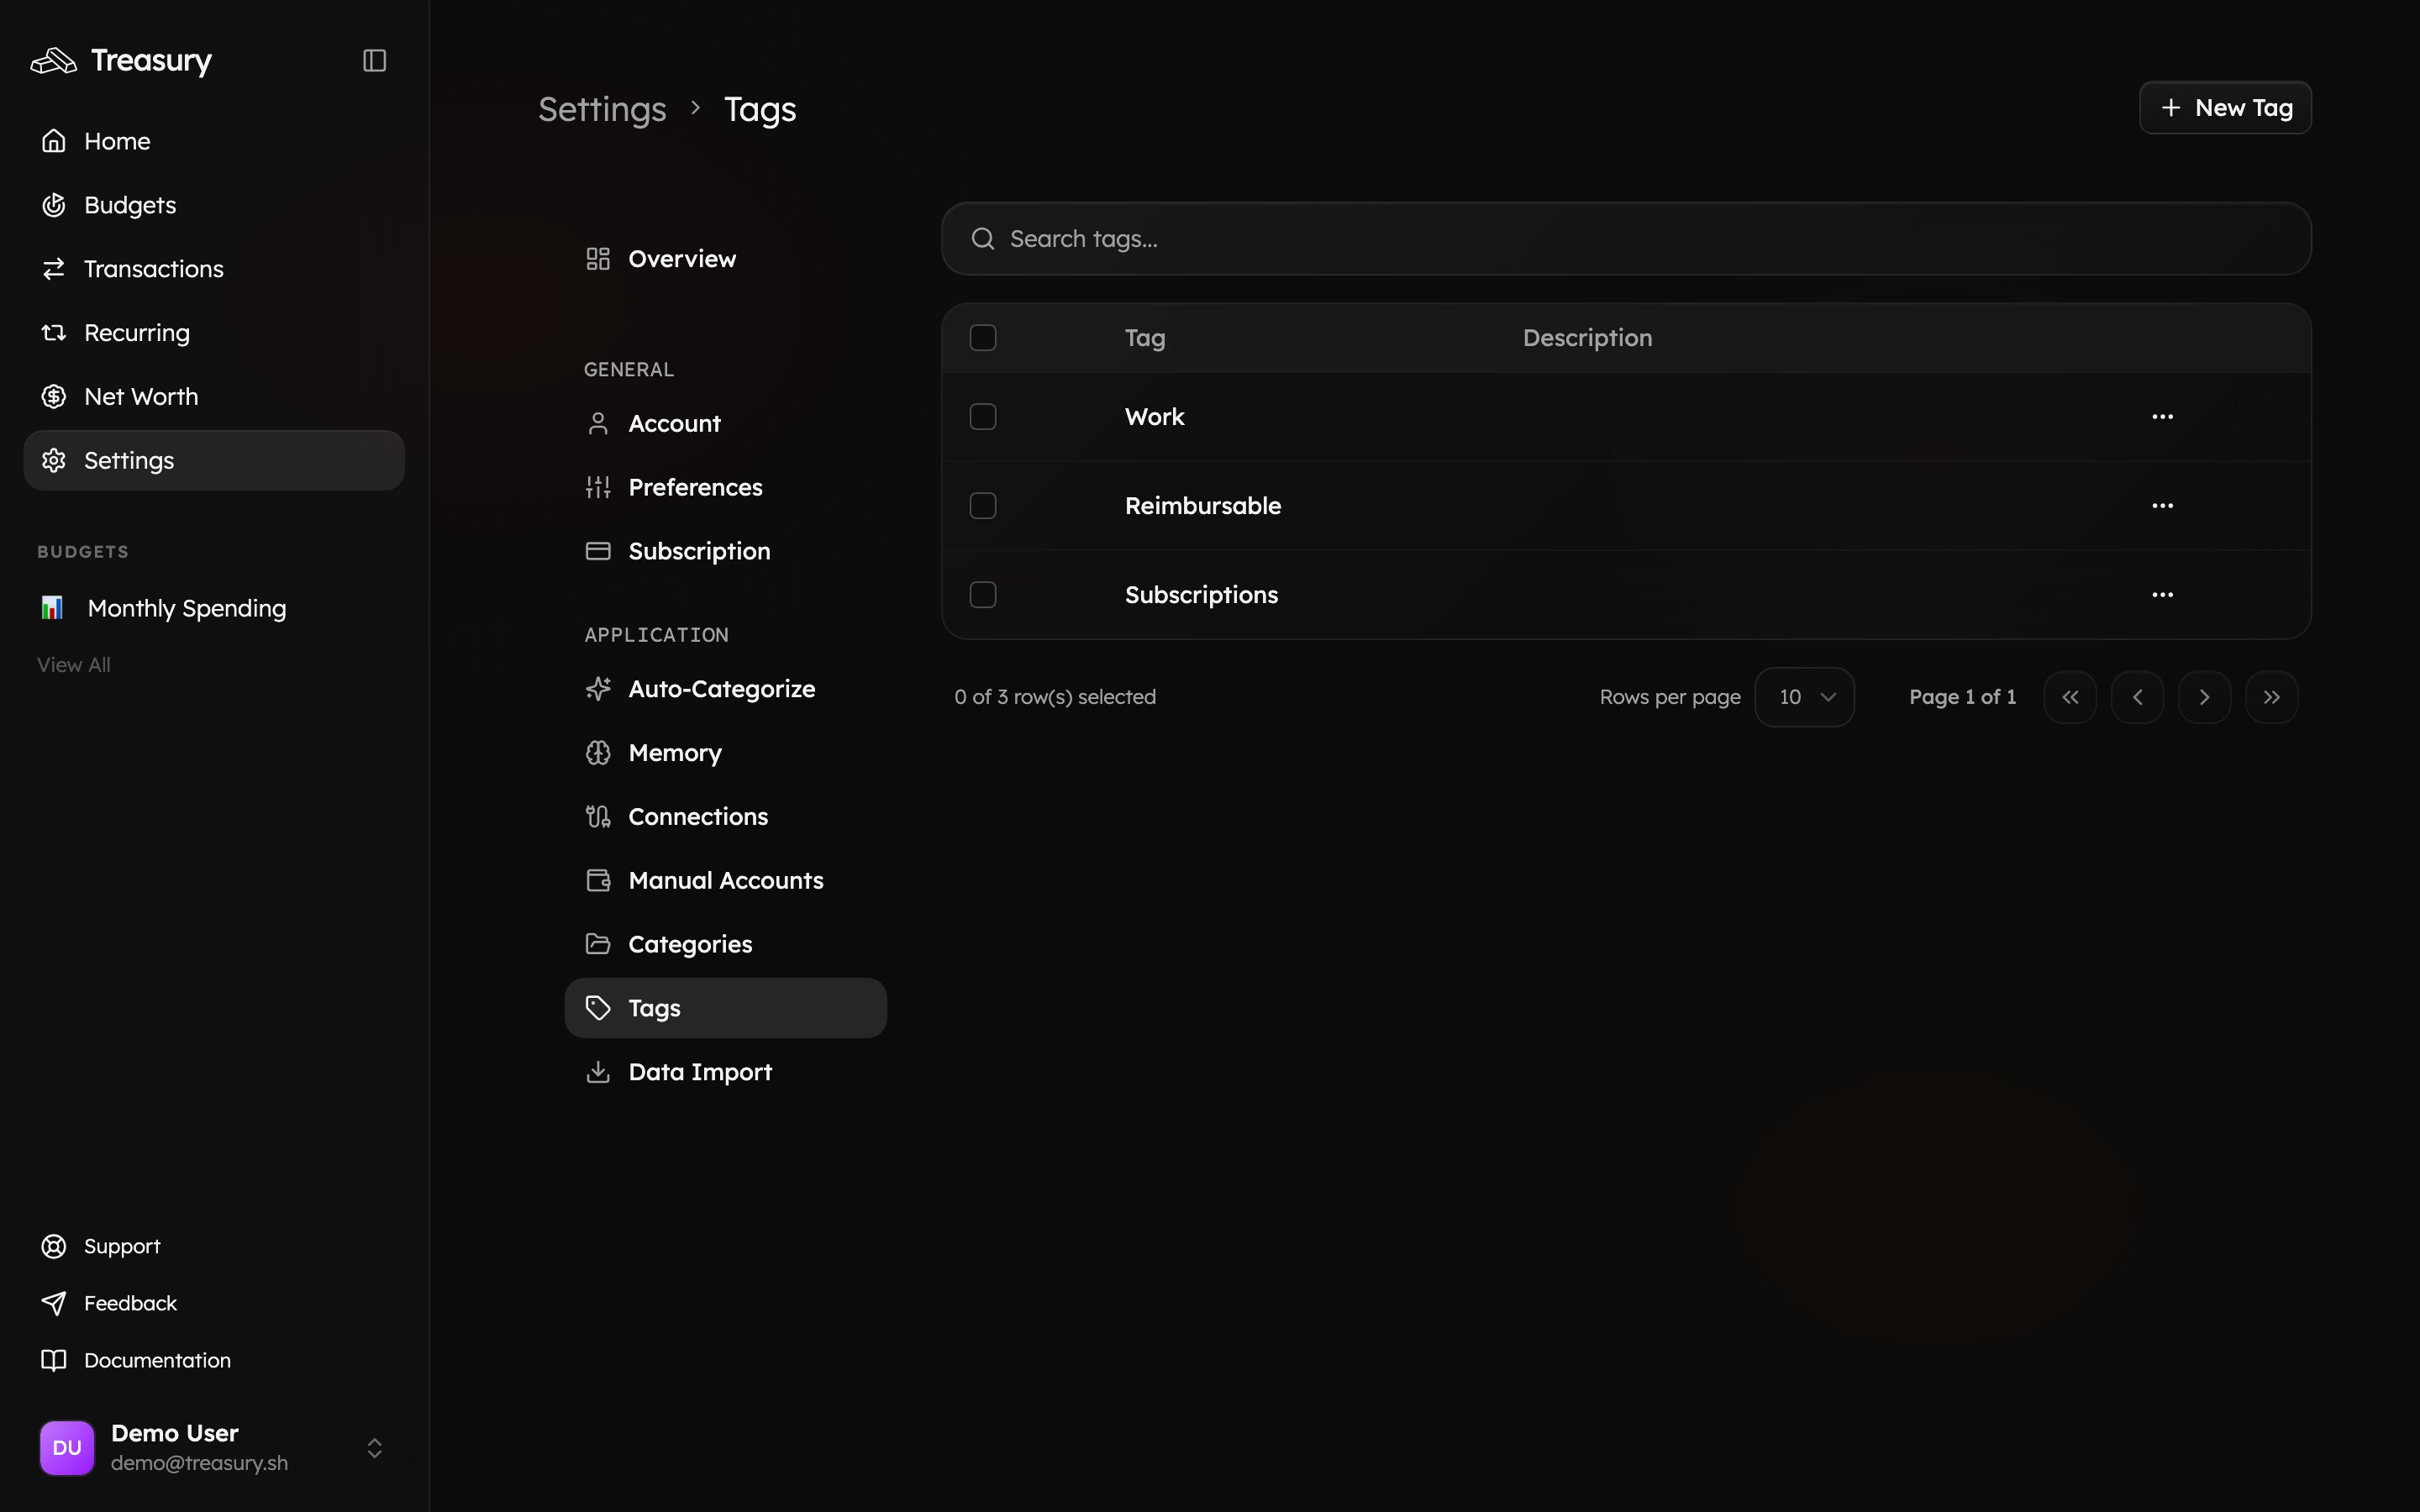Click the Auto-Categorize sparkle icon
Screen dimensions: 2420x1512
(598, 689)
